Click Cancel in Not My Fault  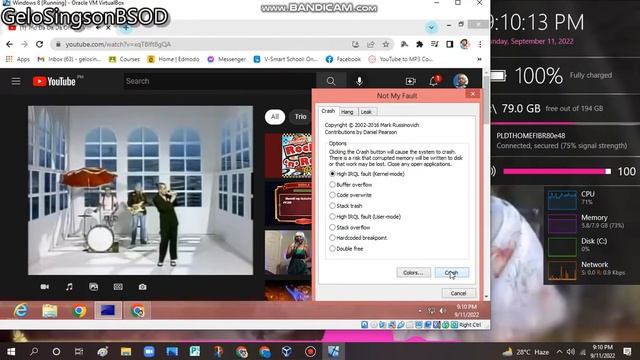(x=458, y=293)
